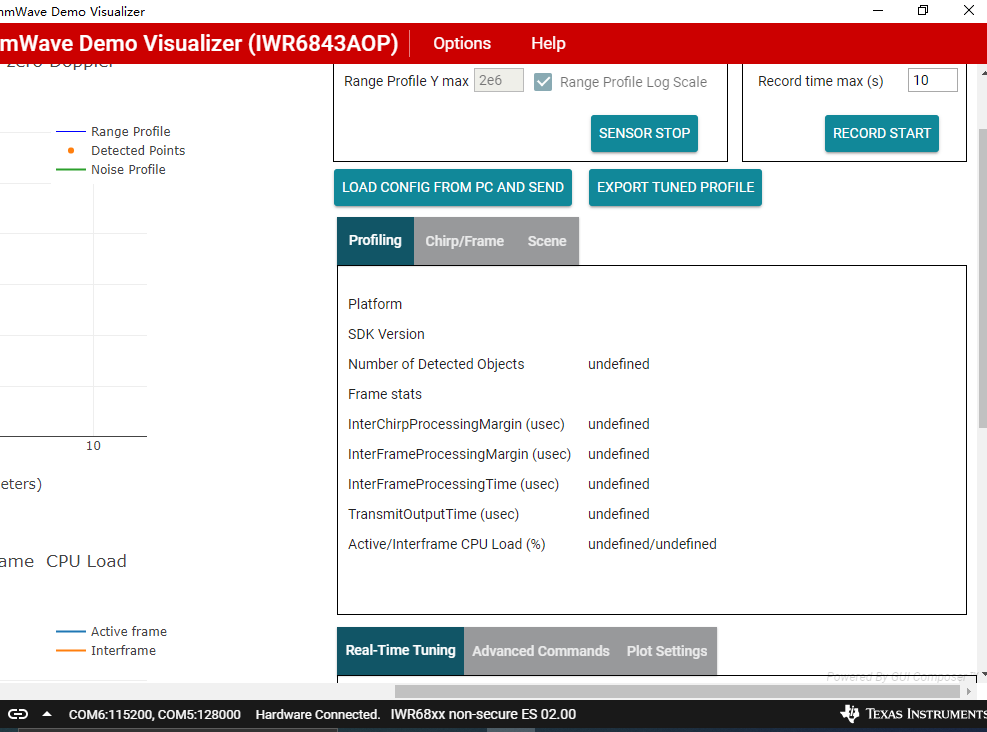Click the vertical scrollbar thumb
This screenshot has height=732, width=987.
[983, 278]
